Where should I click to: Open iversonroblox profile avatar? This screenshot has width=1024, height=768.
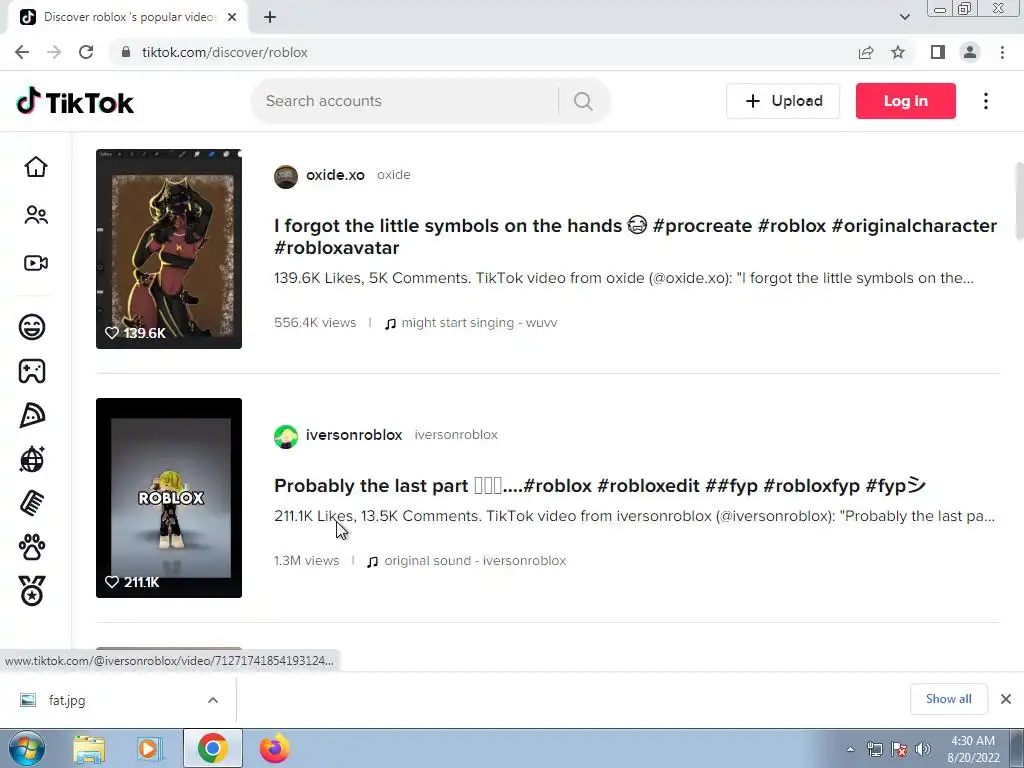286,437
